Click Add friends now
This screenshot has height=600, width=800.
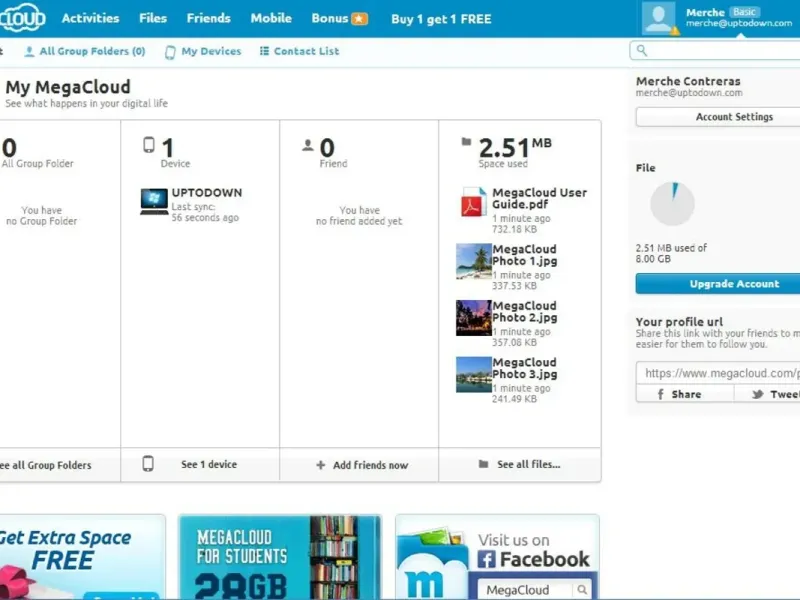click(370, 465)
